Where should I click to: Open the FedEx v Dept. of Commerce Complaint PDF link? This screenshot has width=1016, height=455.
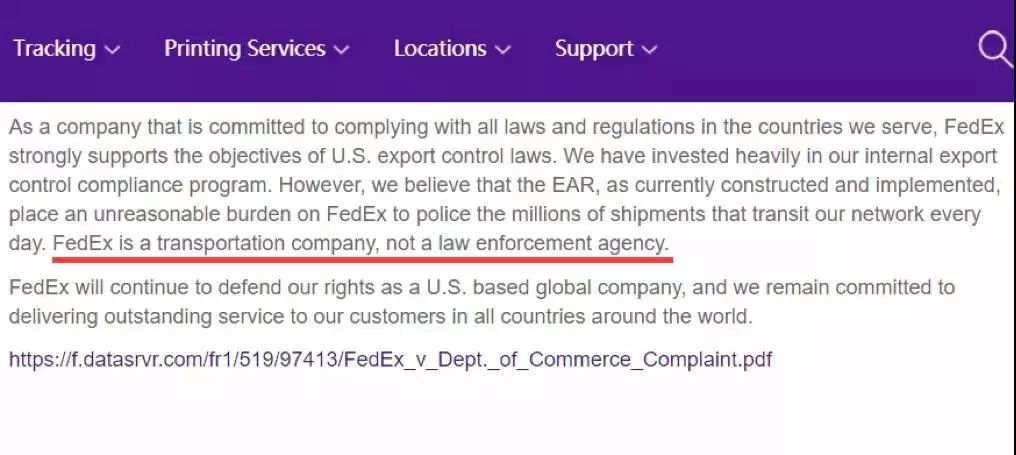390,358
